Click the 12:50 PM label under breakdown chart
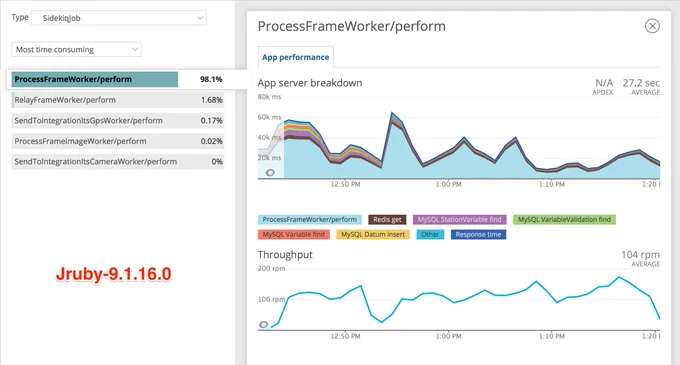The height and width of the screenshot is (365, 680). 345,184
